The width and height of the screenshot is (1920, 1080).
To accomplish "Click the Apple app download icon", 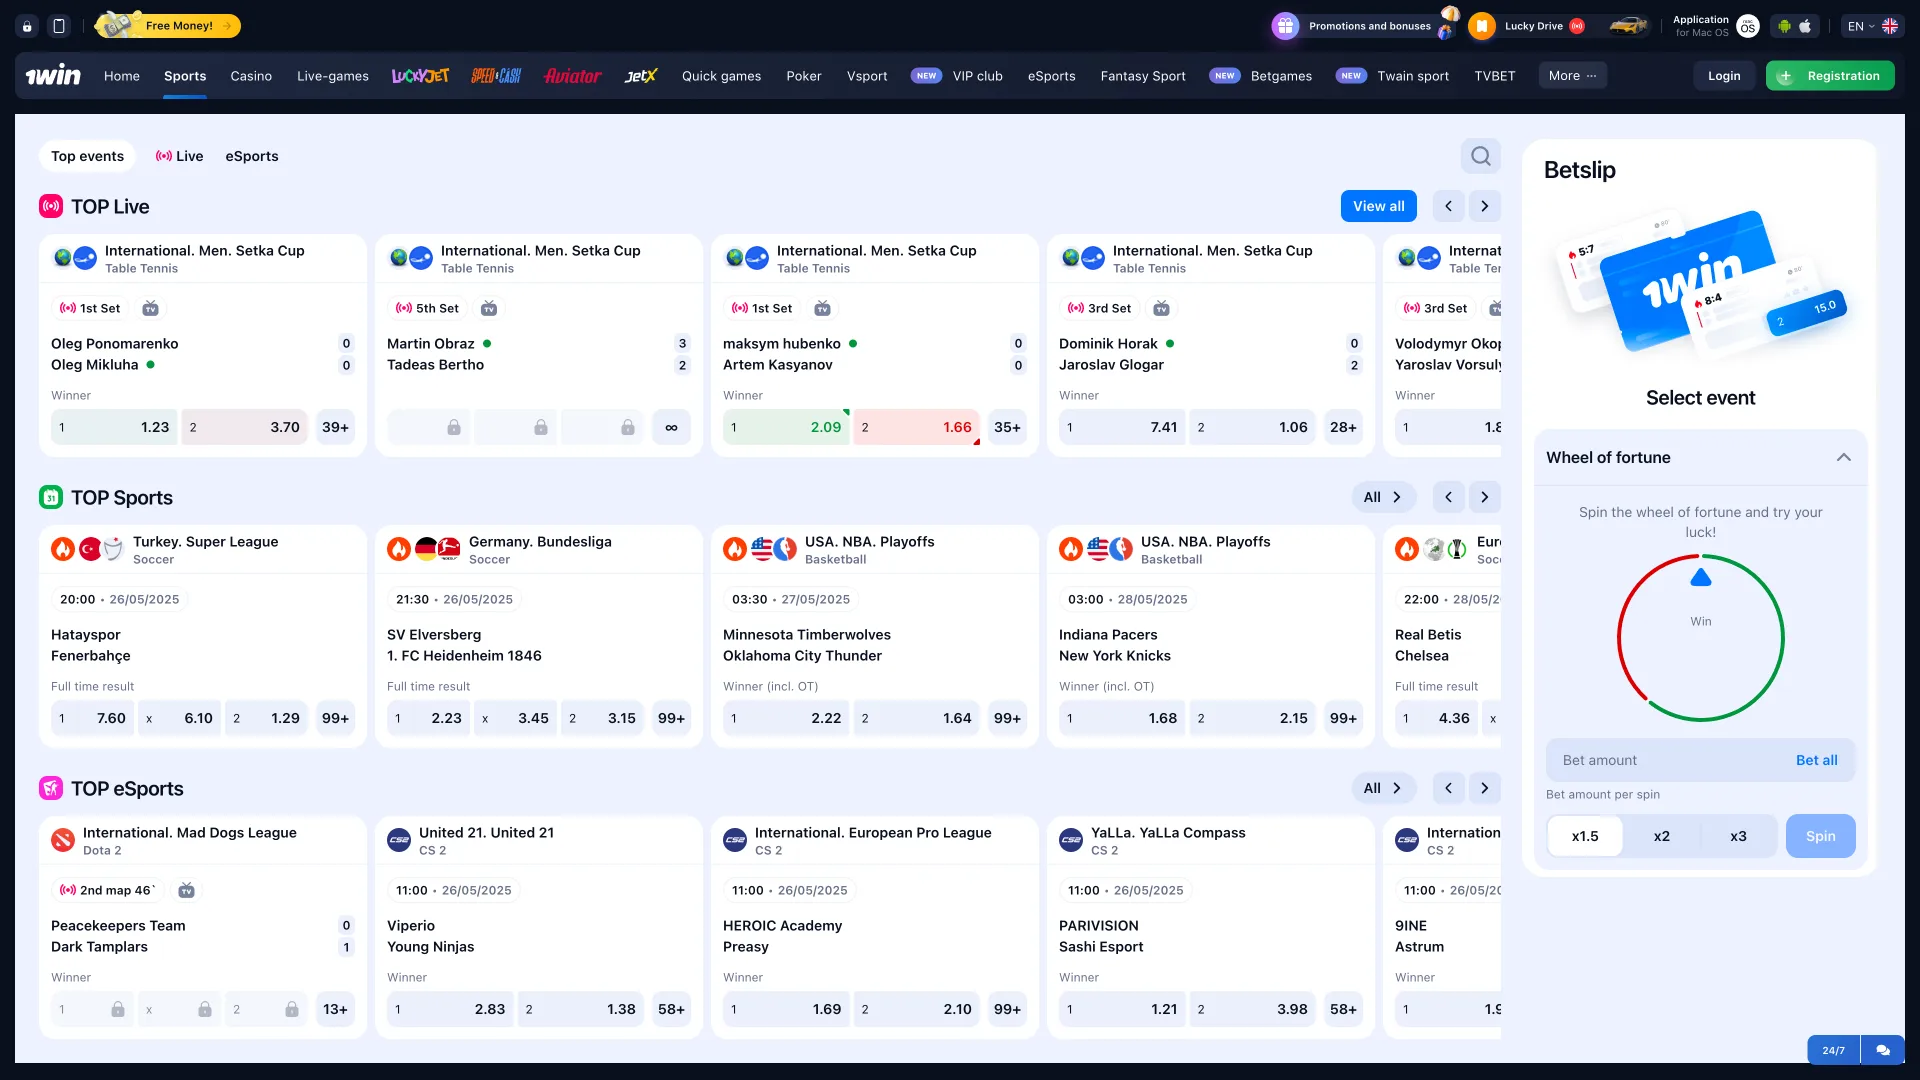I will coord(1805,26).
